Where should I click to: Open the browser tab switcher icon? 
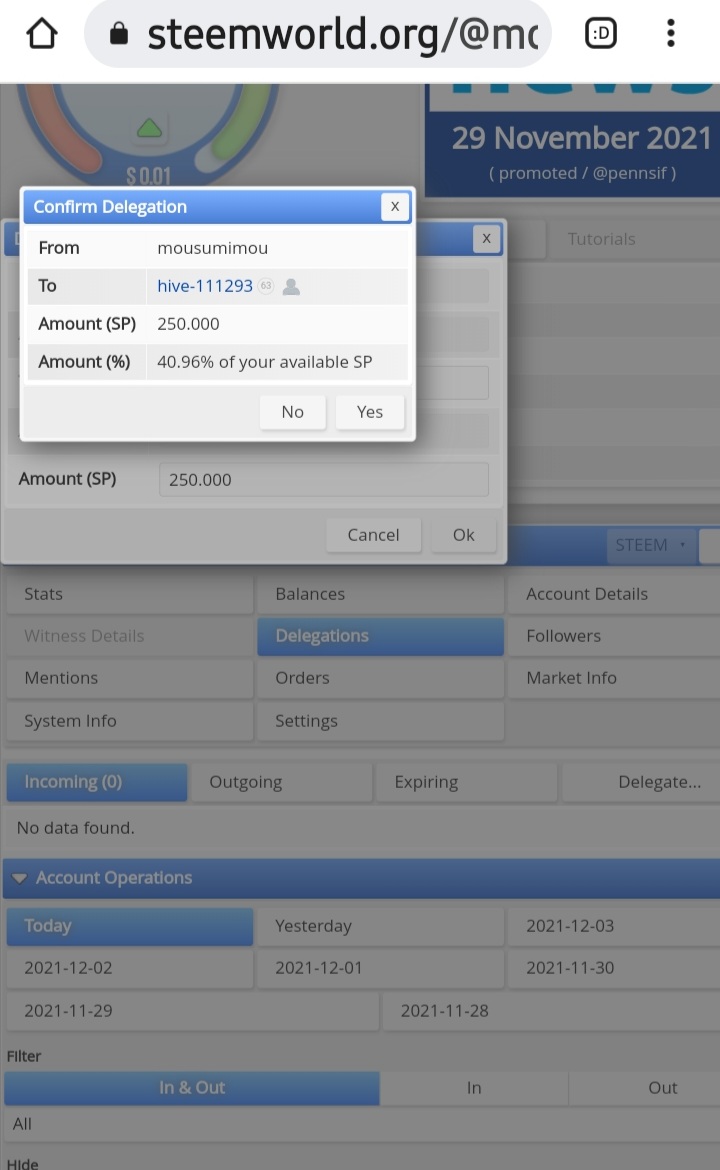pos(601,34)
